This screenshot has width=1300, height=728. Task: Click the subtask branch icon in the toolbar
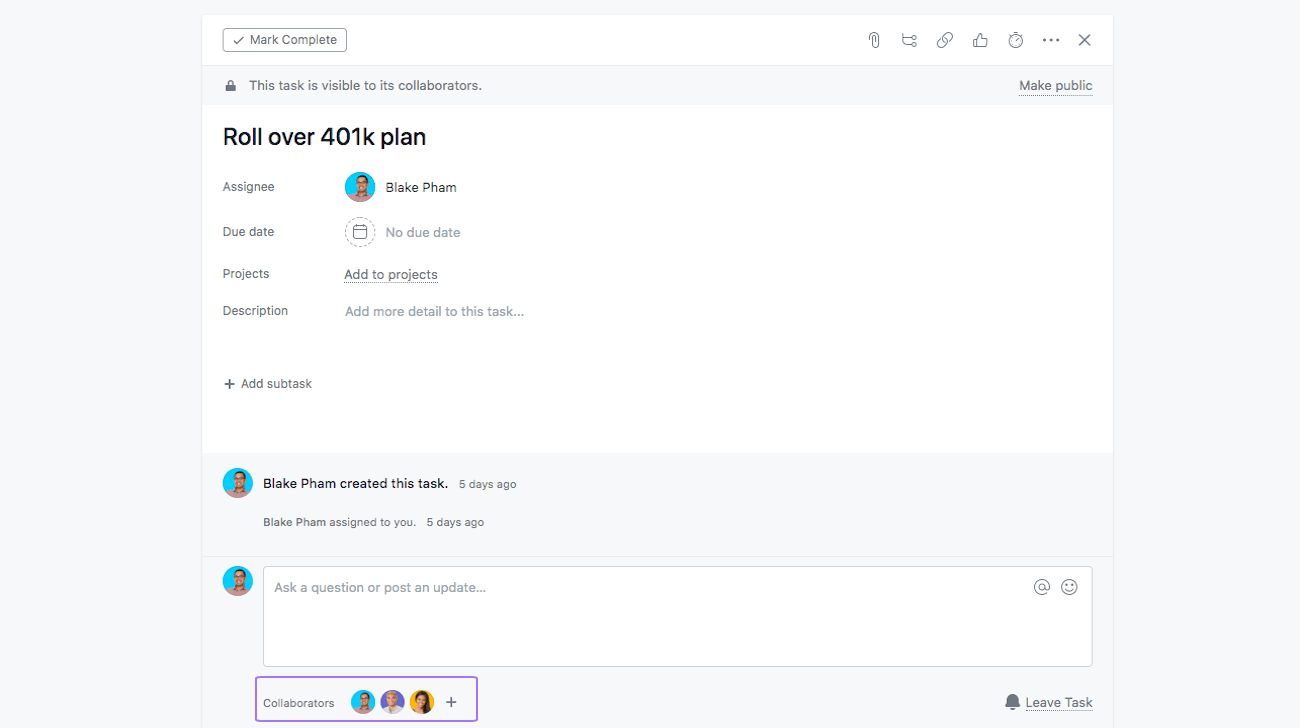(x=909, y=40)
